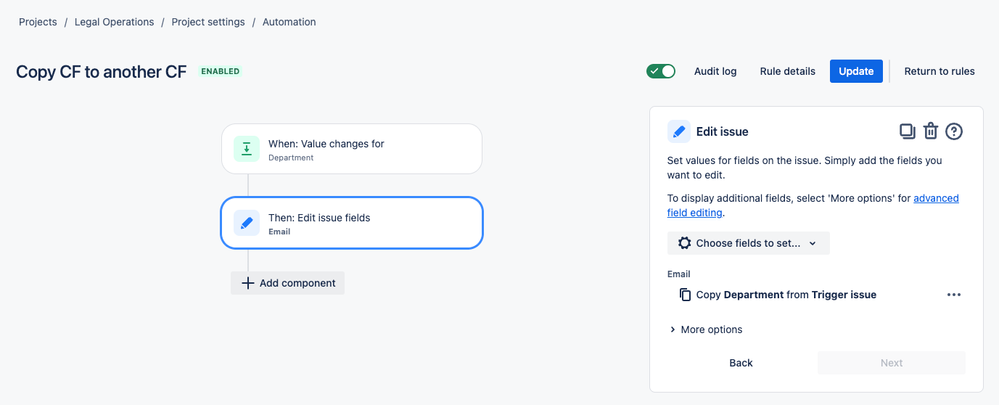Click the blue pencil icon in Edit issue panel

[679, 131]
